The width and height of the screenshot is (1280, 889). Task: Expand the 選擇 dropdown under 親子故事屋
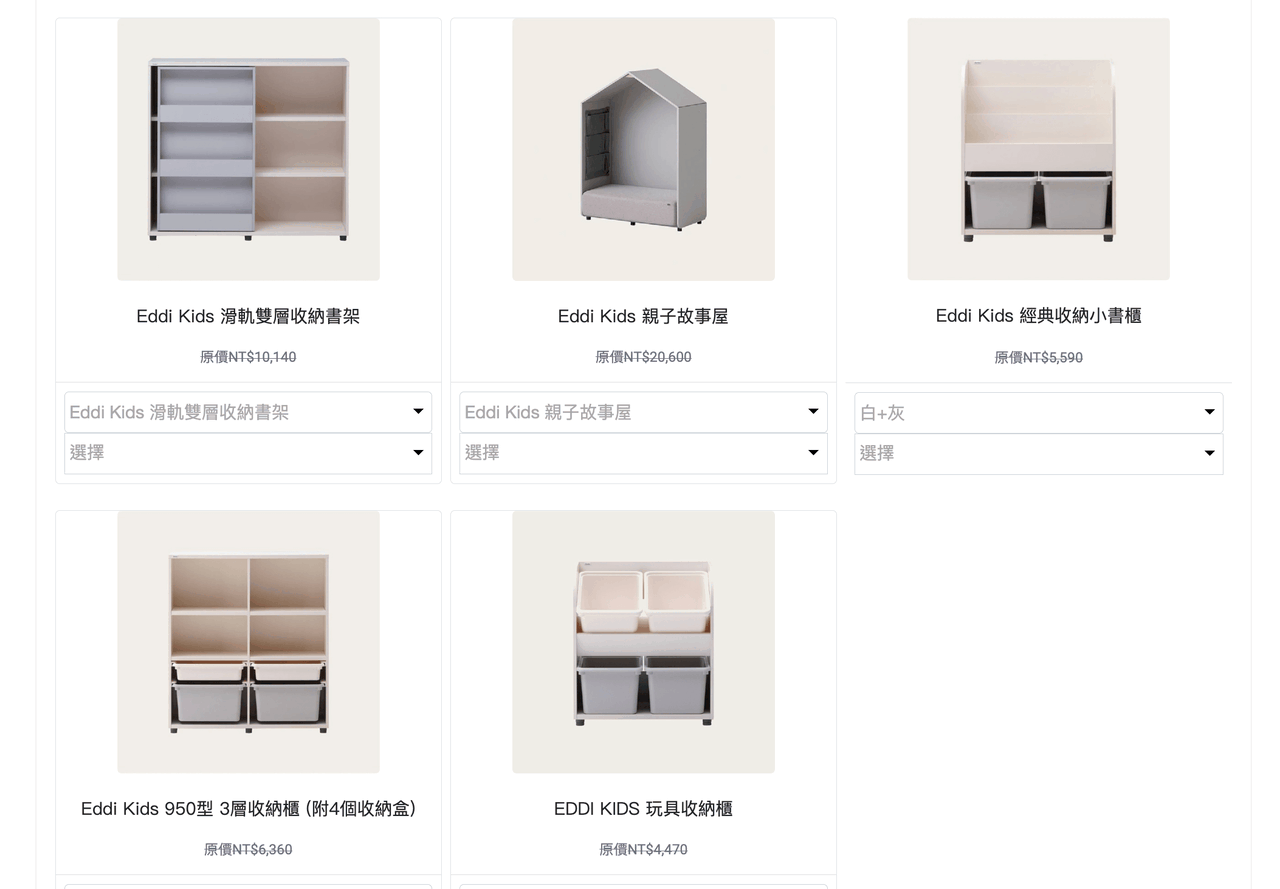[643, 453]
